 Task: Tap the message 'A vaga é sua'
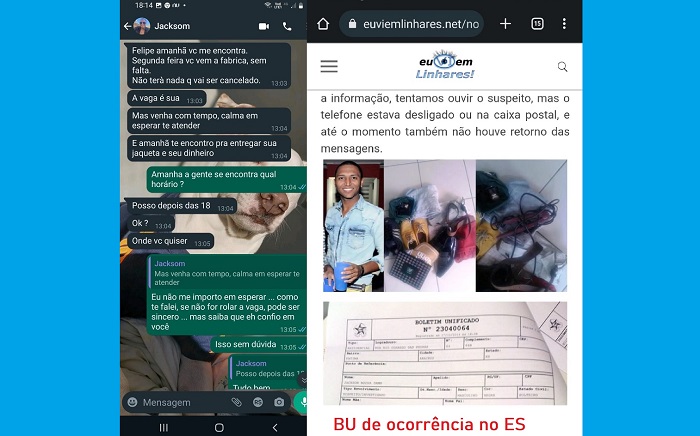click(167, 98)
